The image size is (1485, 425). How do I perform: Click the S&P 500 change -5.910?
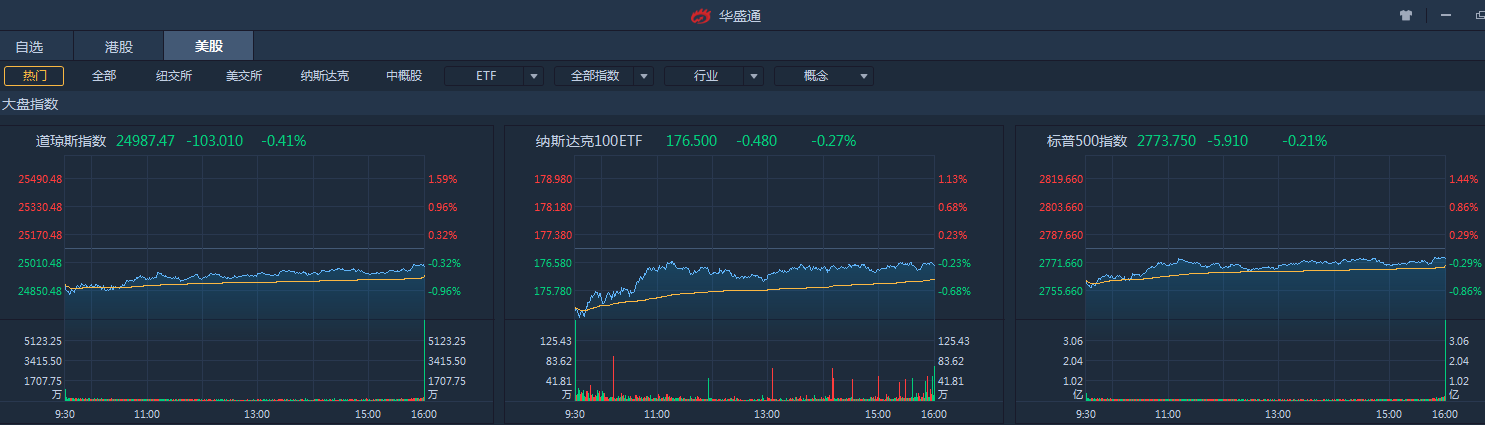[1228, 141]
